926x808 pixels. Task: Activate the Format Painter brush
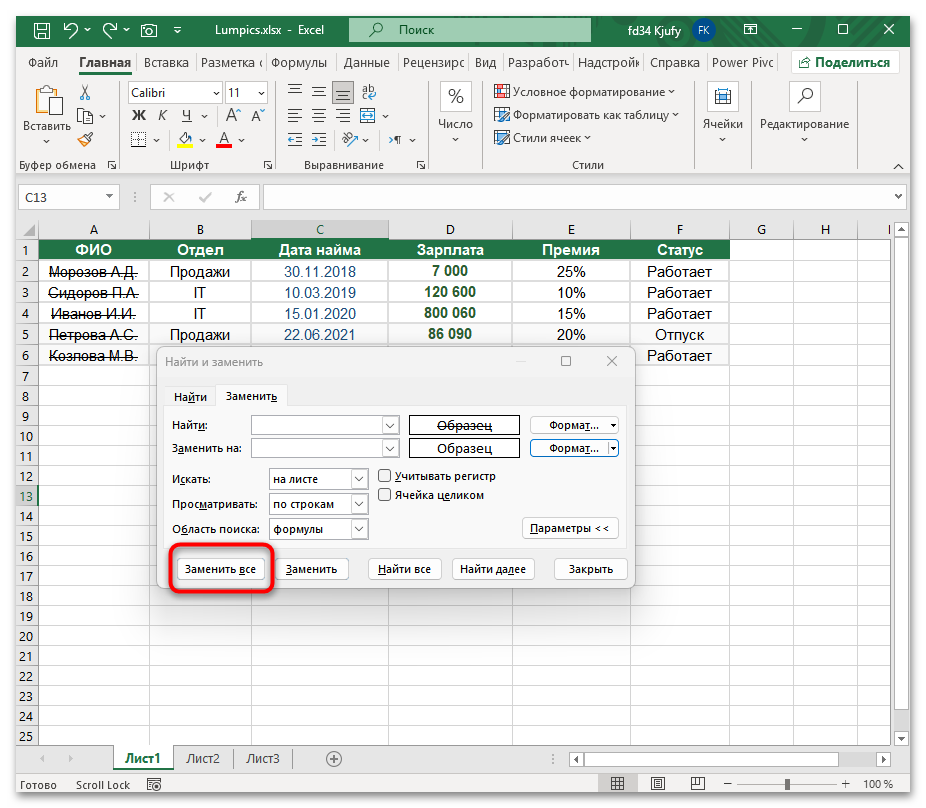pos(85,140)
